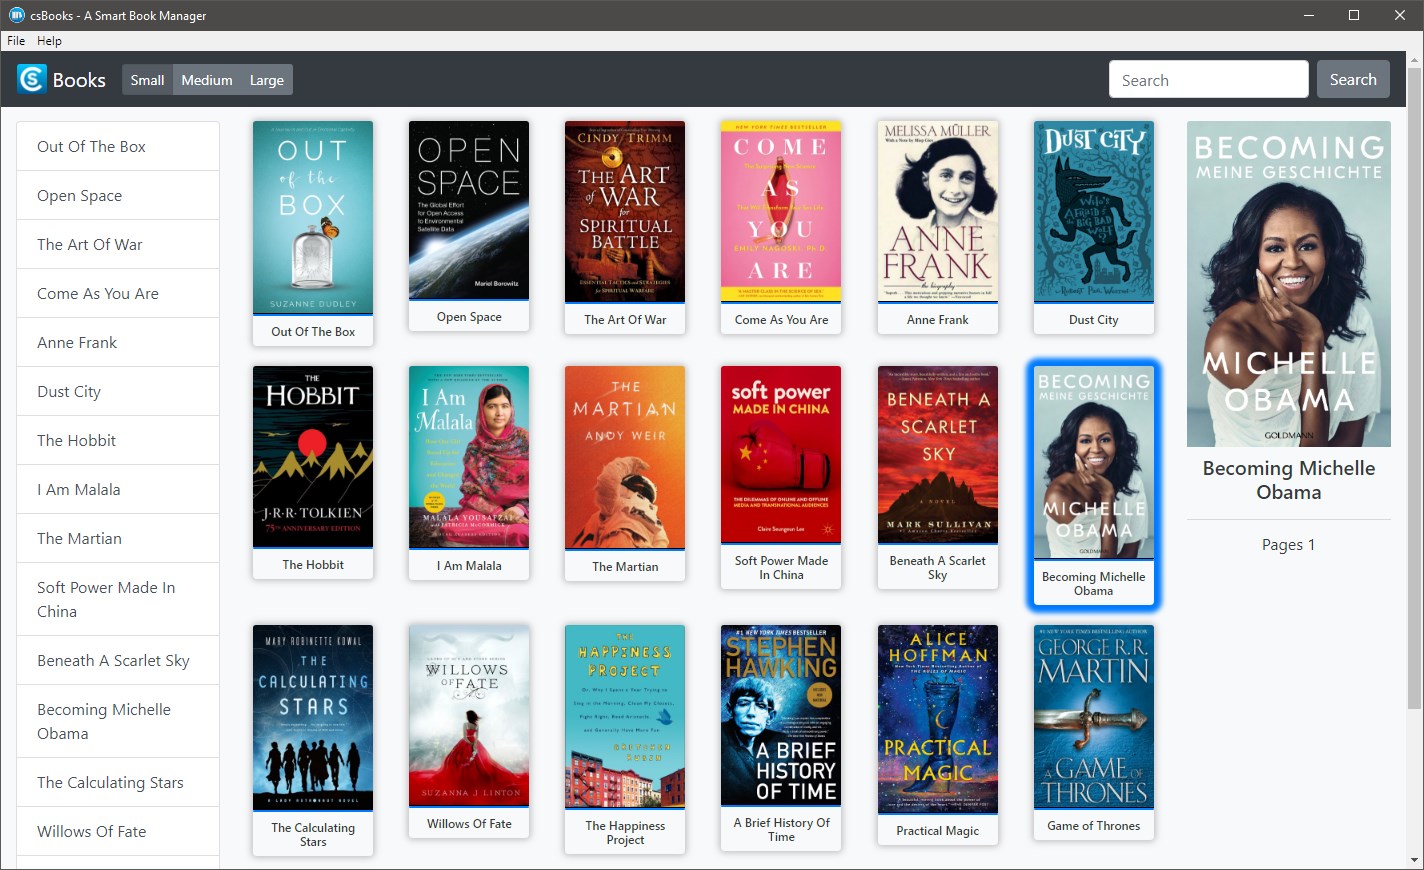Minimize the csBooks window

tap(1308, 15)
